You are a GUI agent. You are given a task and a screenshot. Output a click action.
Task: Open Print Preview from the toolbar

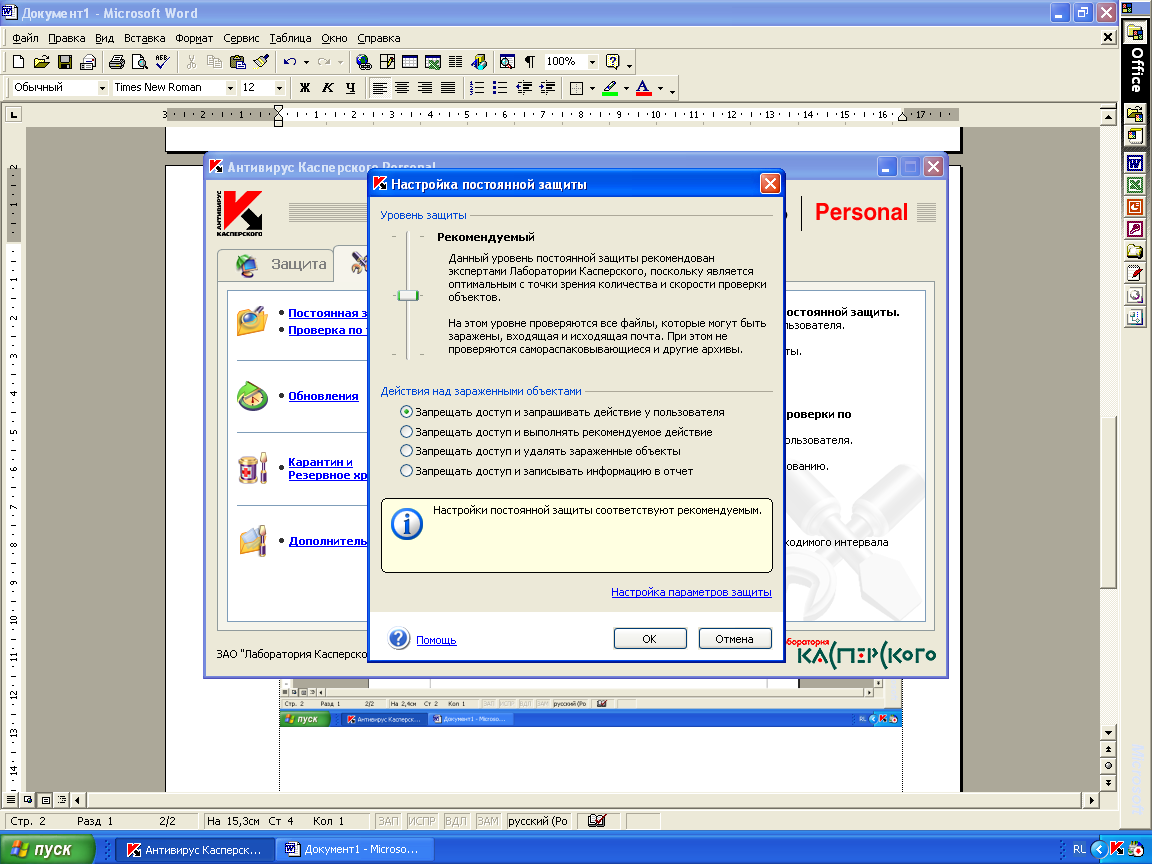(139, 62)
